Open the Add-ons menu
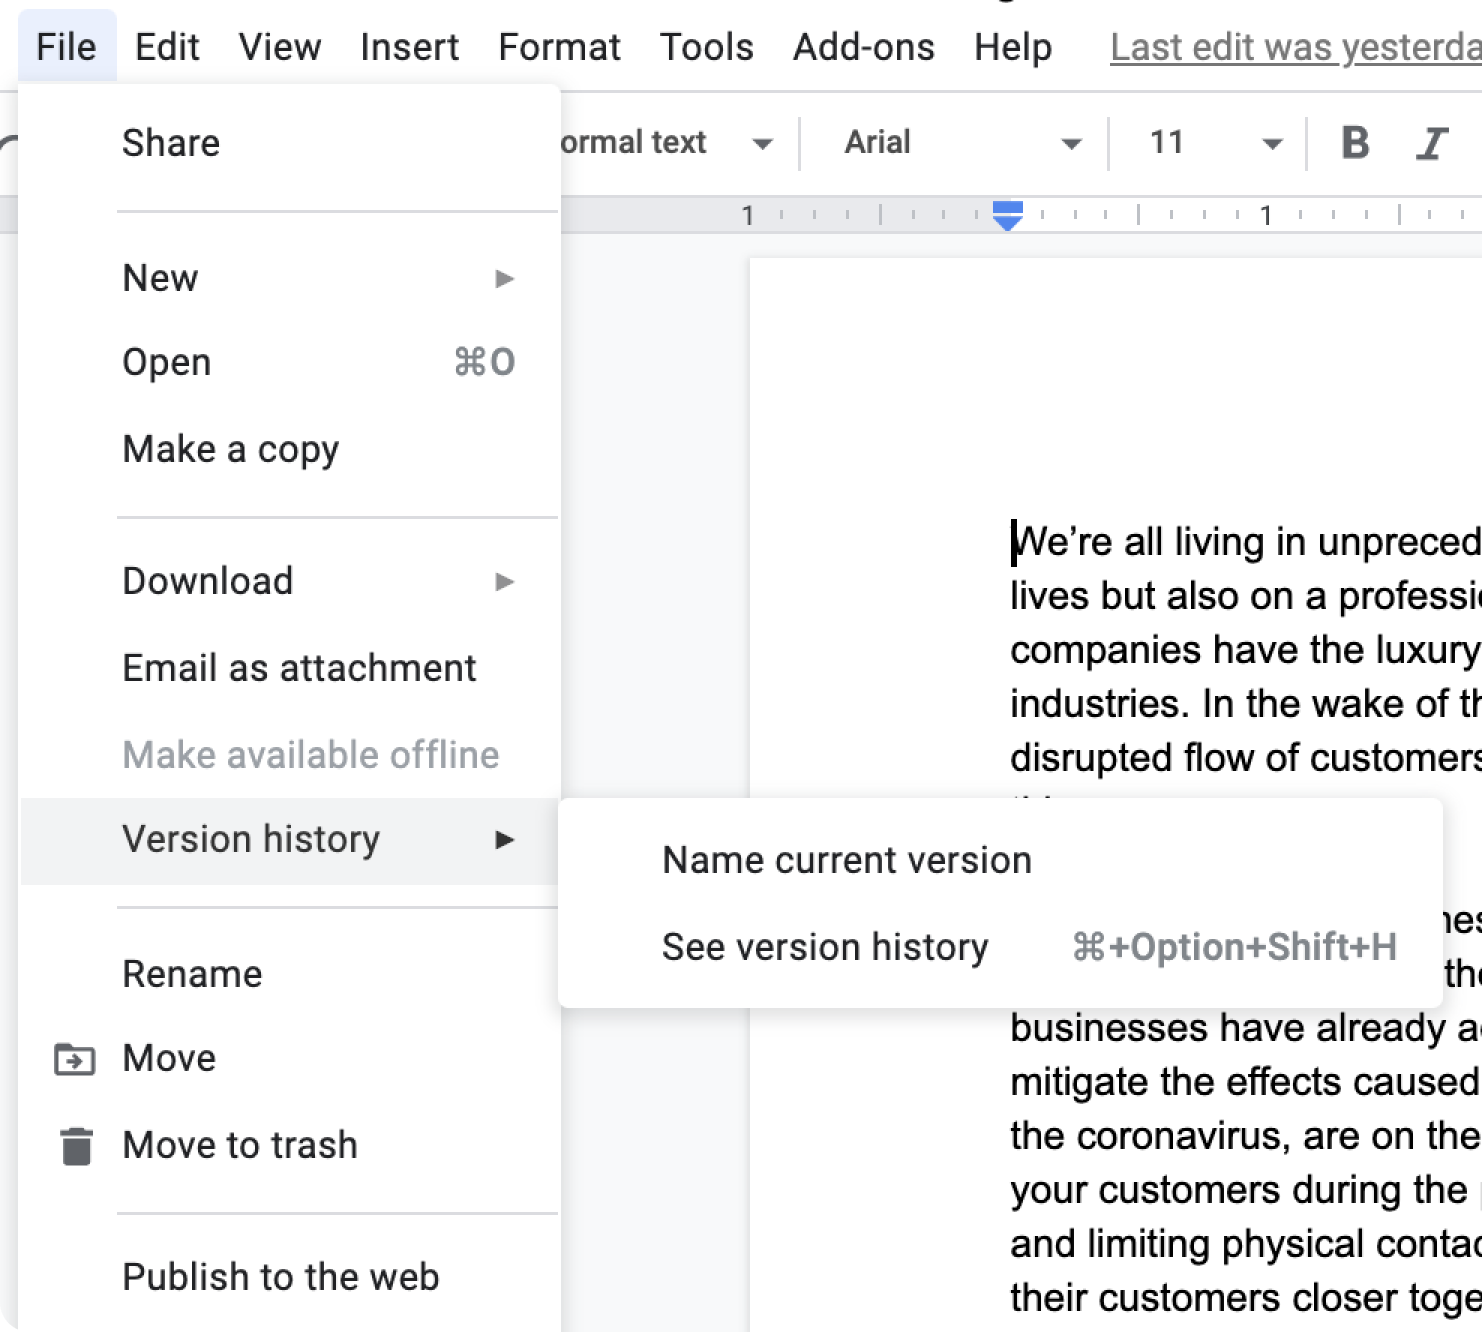This screenshot has width=1482, height=1332. [x=863, y=46]
